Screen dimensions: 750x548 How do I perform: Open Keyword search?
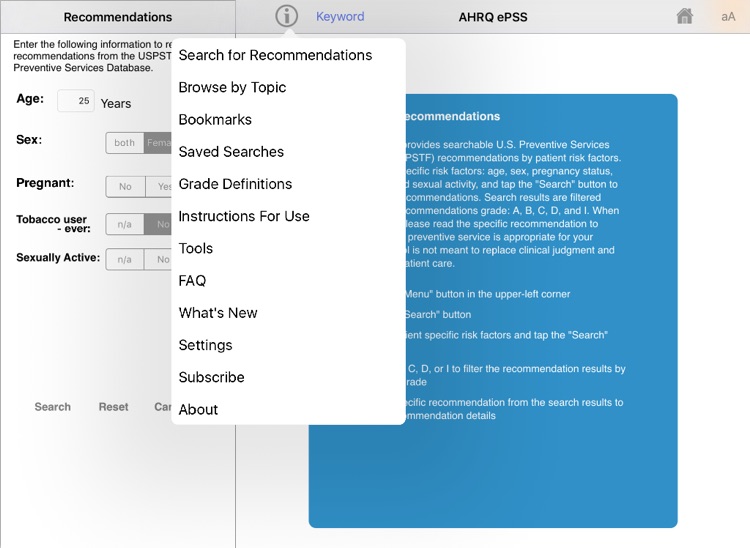[340, 16]
